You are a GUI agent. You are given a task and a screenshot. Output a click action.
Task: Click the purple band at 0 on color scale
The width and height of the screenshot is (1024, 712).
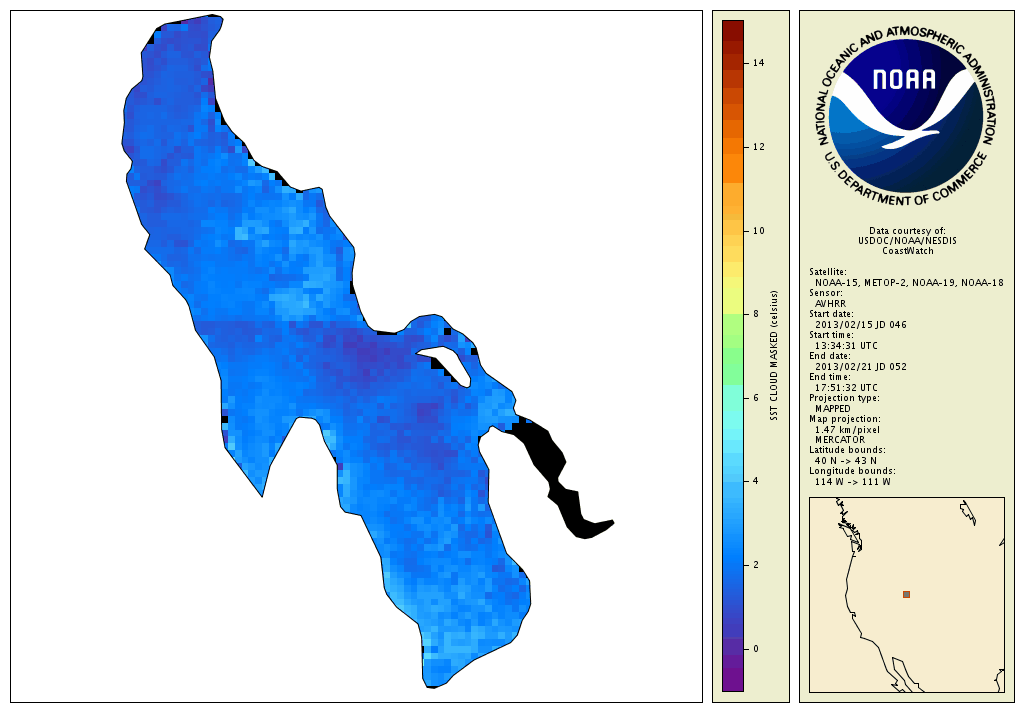(733, 649)
